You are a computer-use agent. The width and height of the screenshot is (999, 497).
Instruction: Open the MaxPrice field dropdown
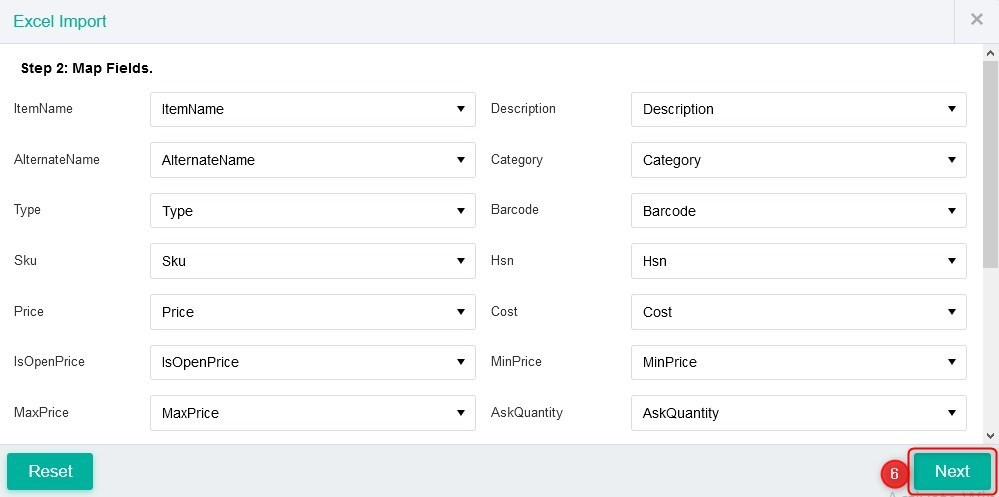click(312, 413)
